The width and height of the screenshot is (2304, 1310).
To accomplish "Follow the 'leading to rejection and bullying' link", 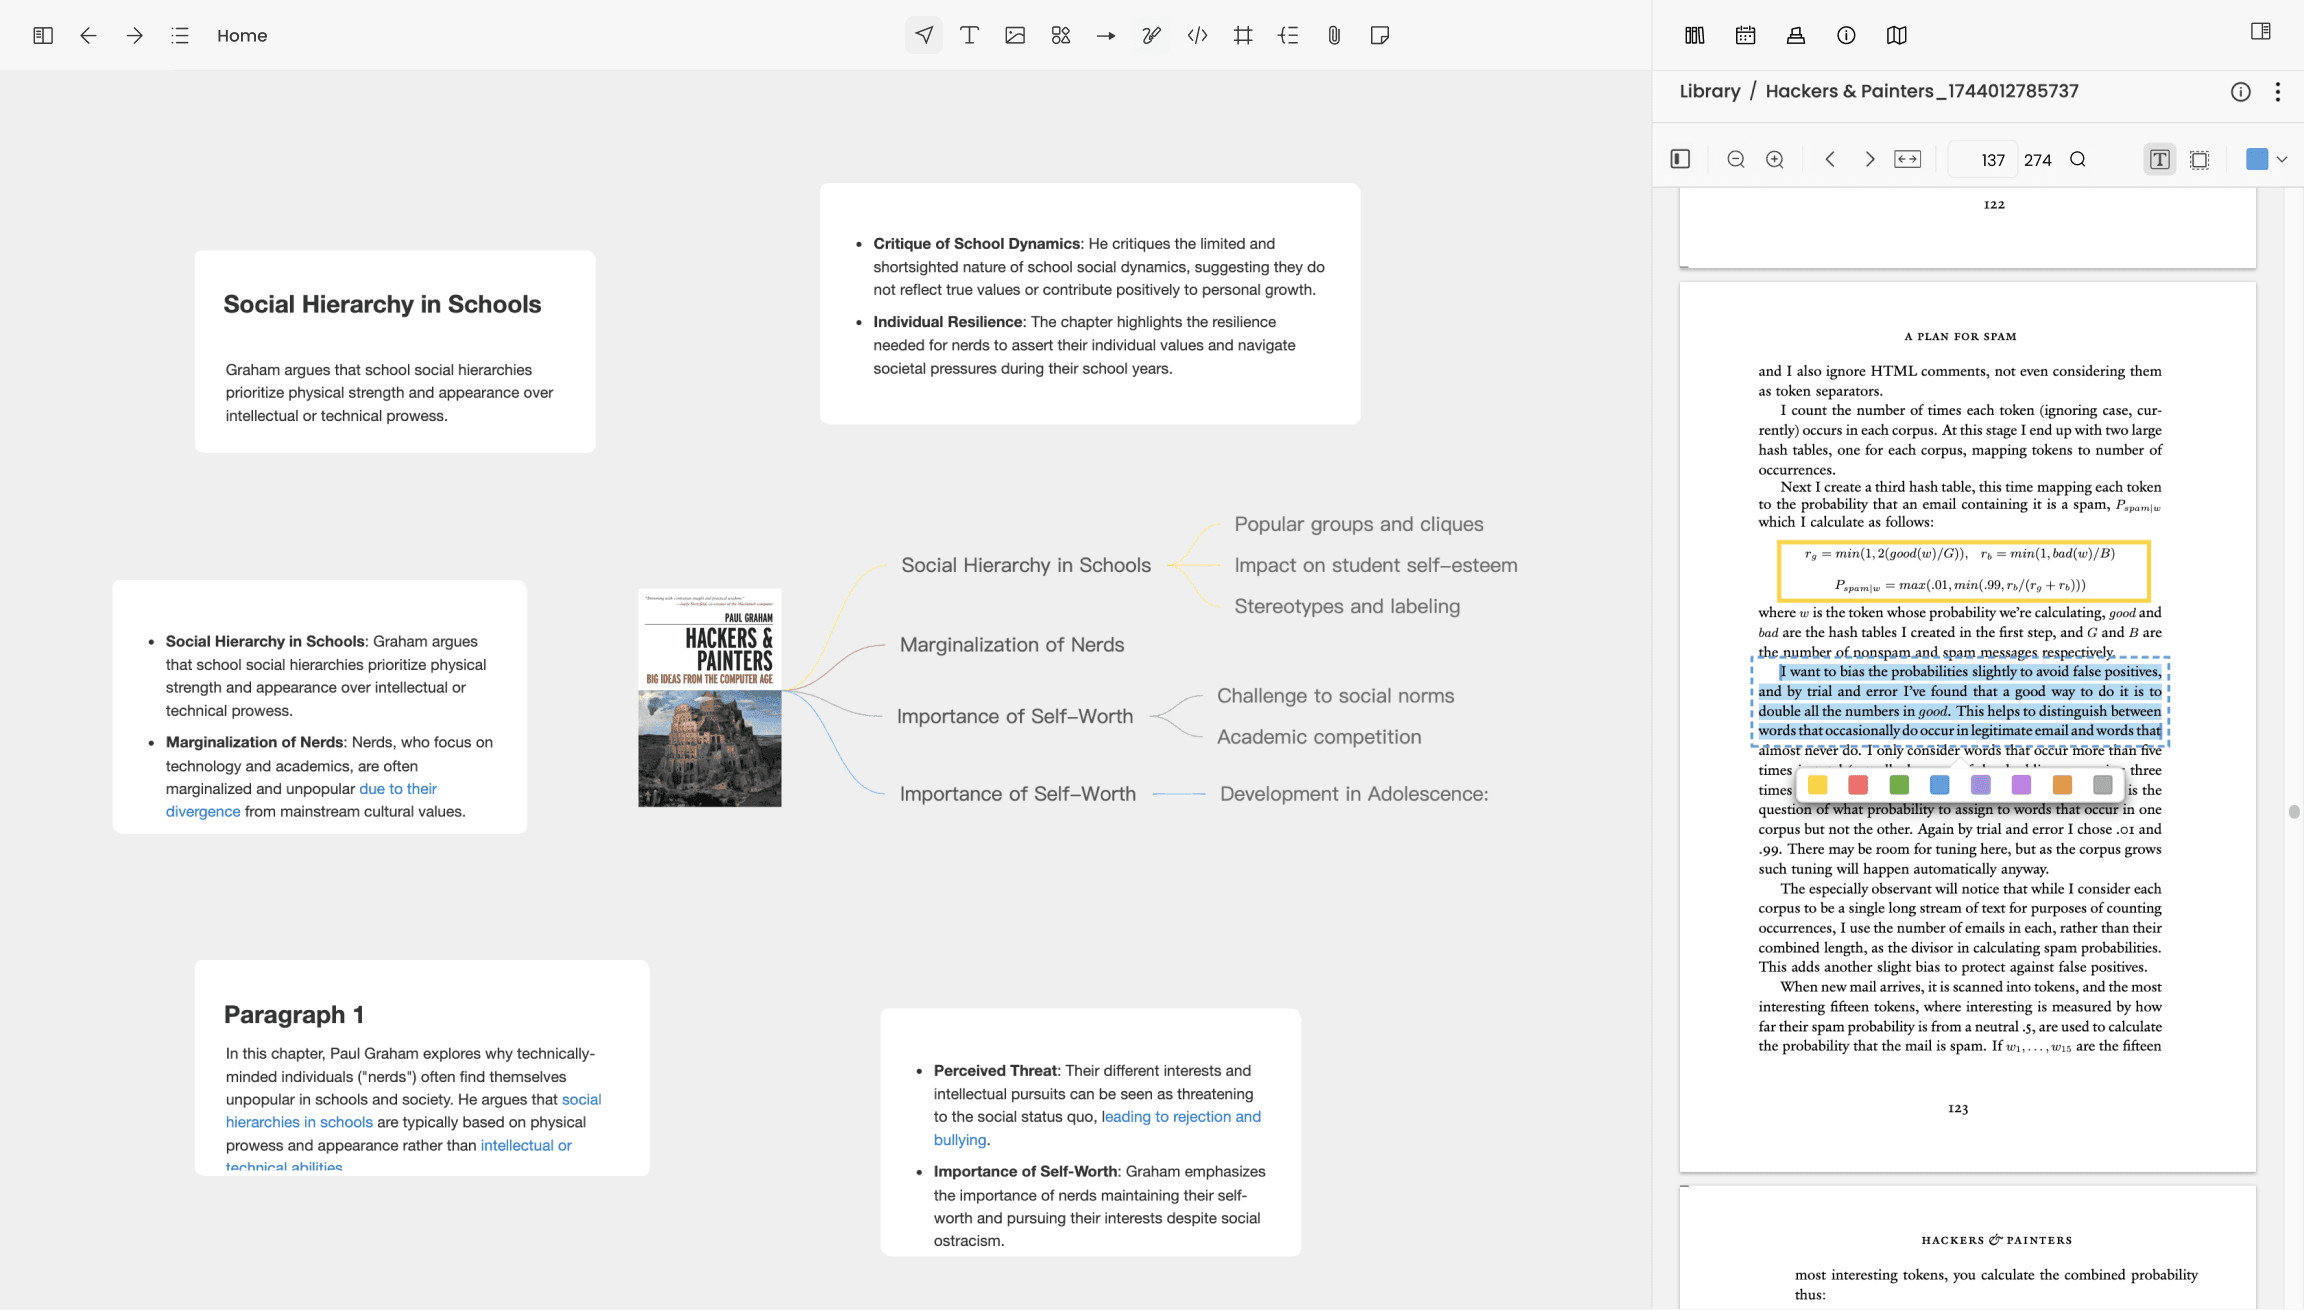I will pos(1180,1117).
